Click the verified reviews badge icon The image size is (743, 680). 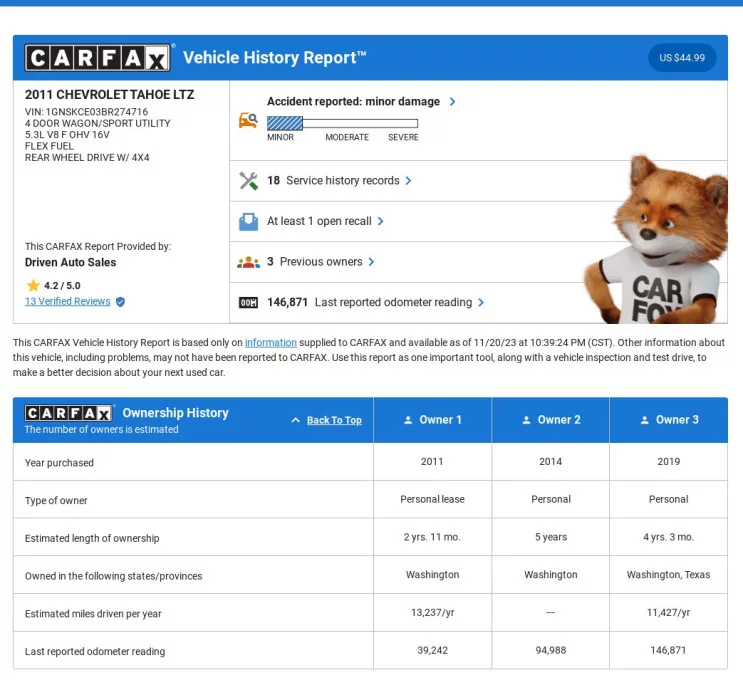(x=121, y=301)
